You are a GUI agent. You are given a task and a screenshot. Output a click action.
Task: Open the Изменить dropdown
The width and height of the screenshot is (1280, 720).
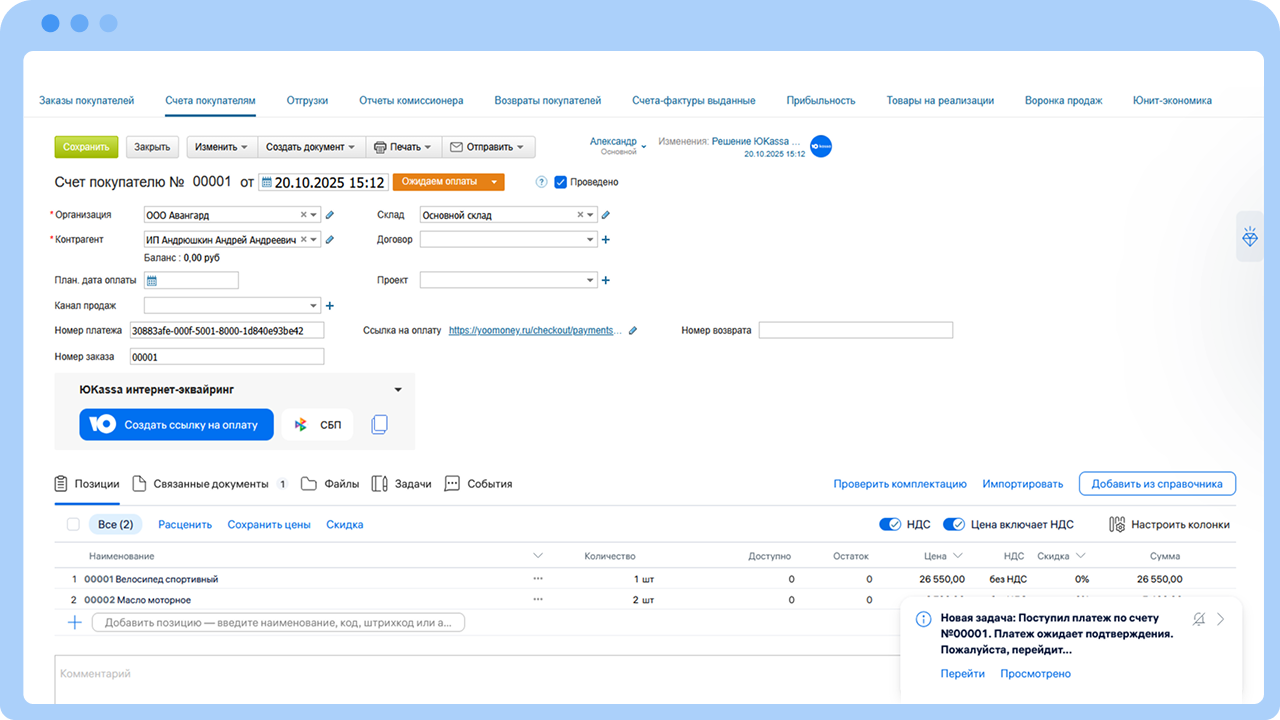click(x=222, y=147)
